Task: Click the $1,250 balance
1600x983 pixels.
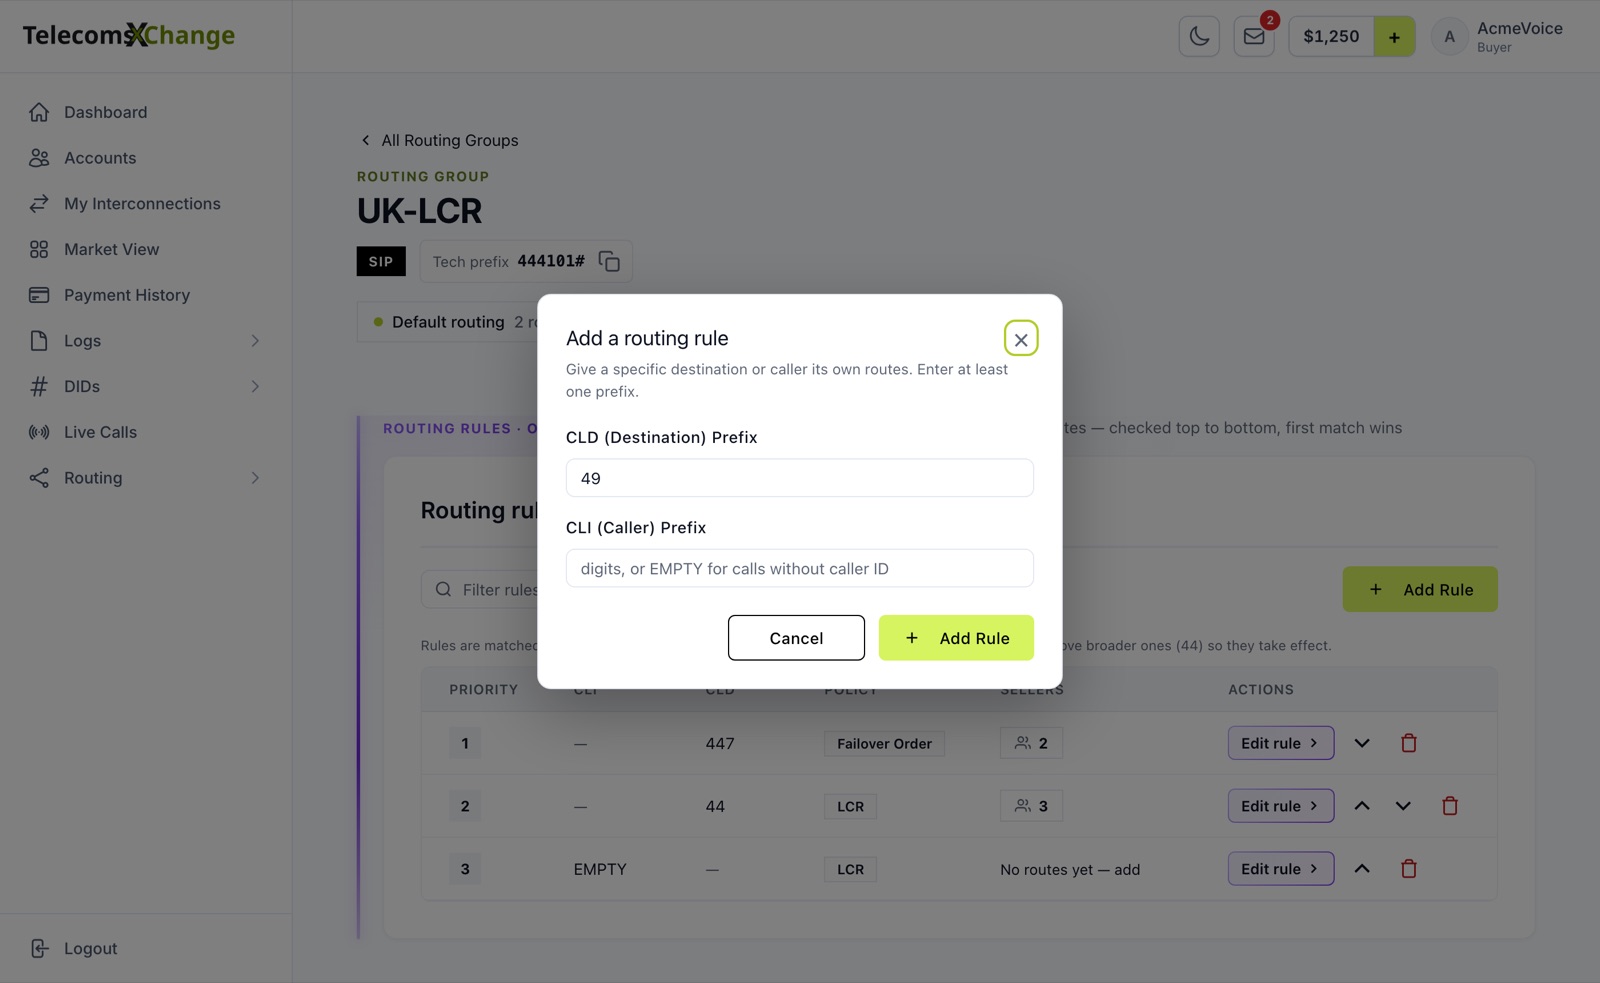Action: coord(1331,37)
